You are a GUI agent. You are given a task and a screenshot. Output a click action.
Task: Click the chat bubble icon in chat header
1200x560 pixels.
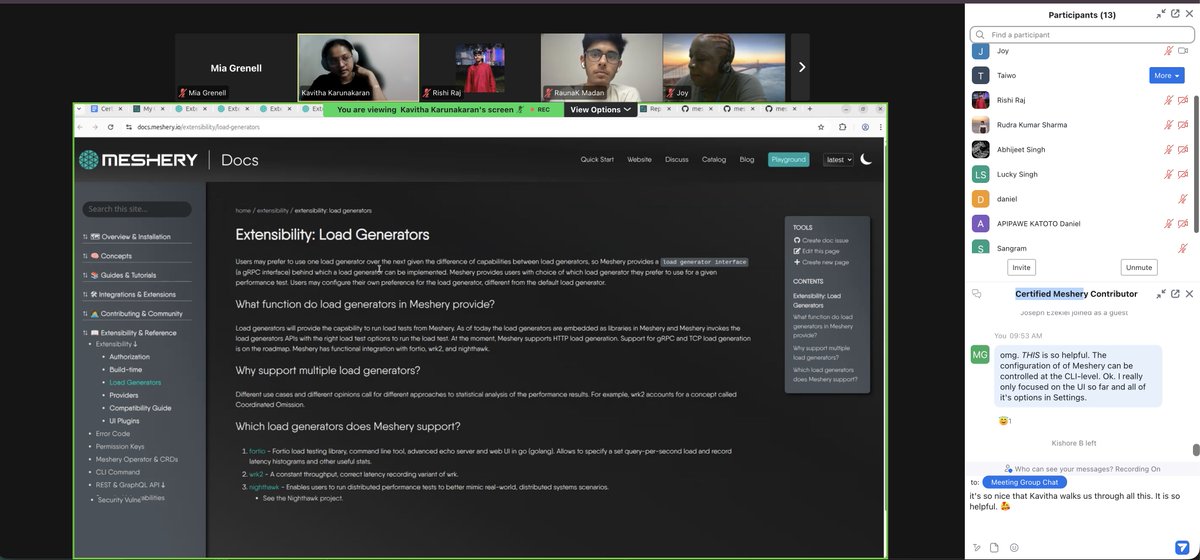[x=977, y=294]
